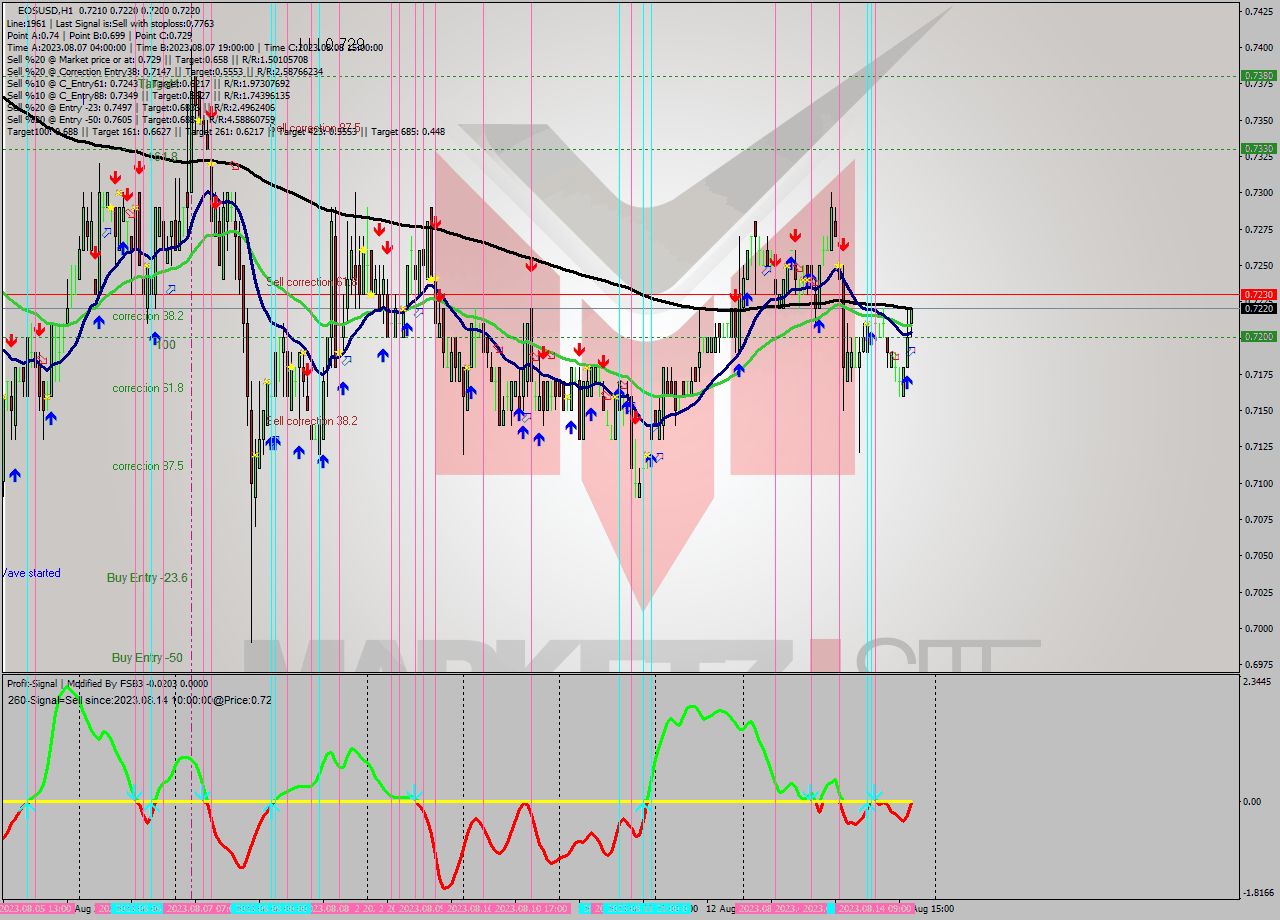Click the 'Sell correction 38.2' chart label
The image size is (1280, 920).
312,421
